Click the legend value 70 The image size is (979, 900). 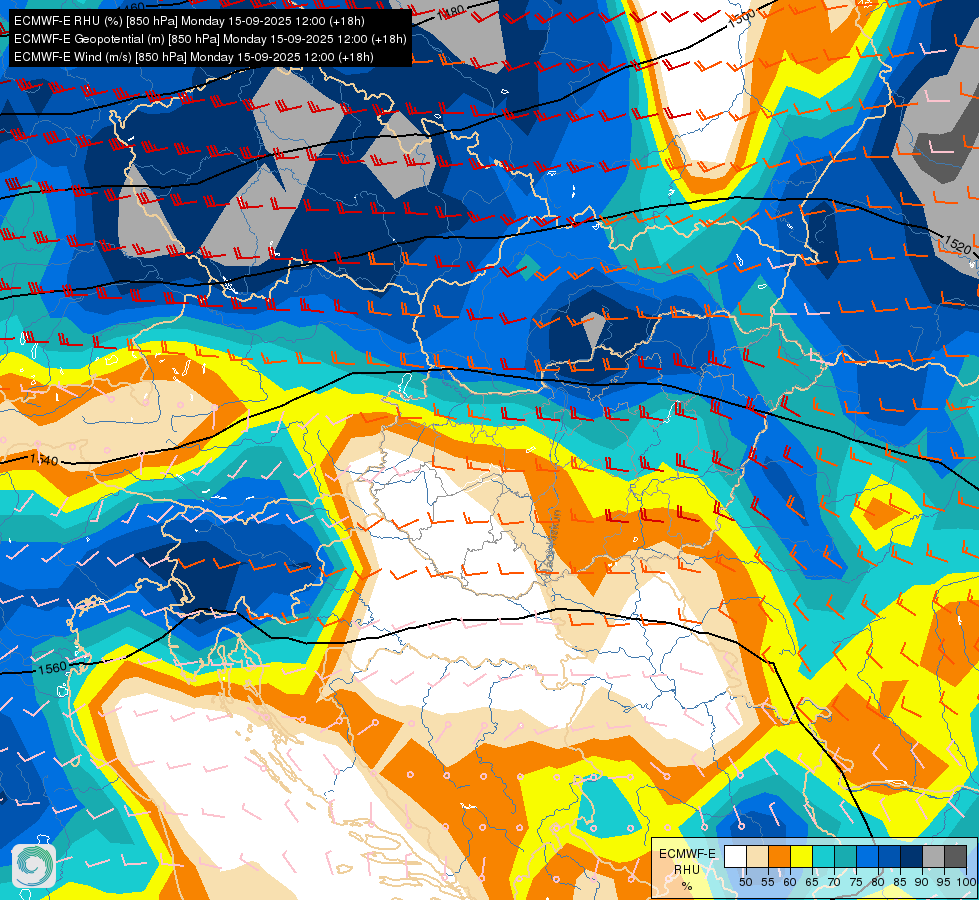tap(834, 882)
